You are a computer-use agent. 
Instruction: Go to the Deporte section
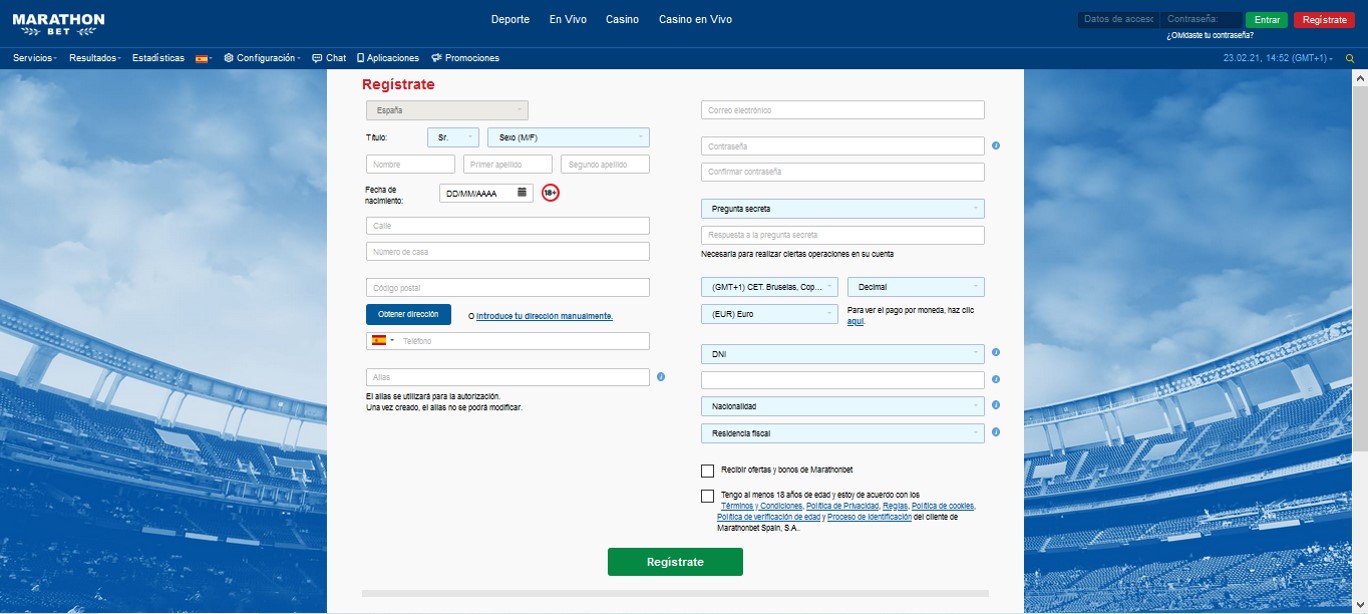510,20
